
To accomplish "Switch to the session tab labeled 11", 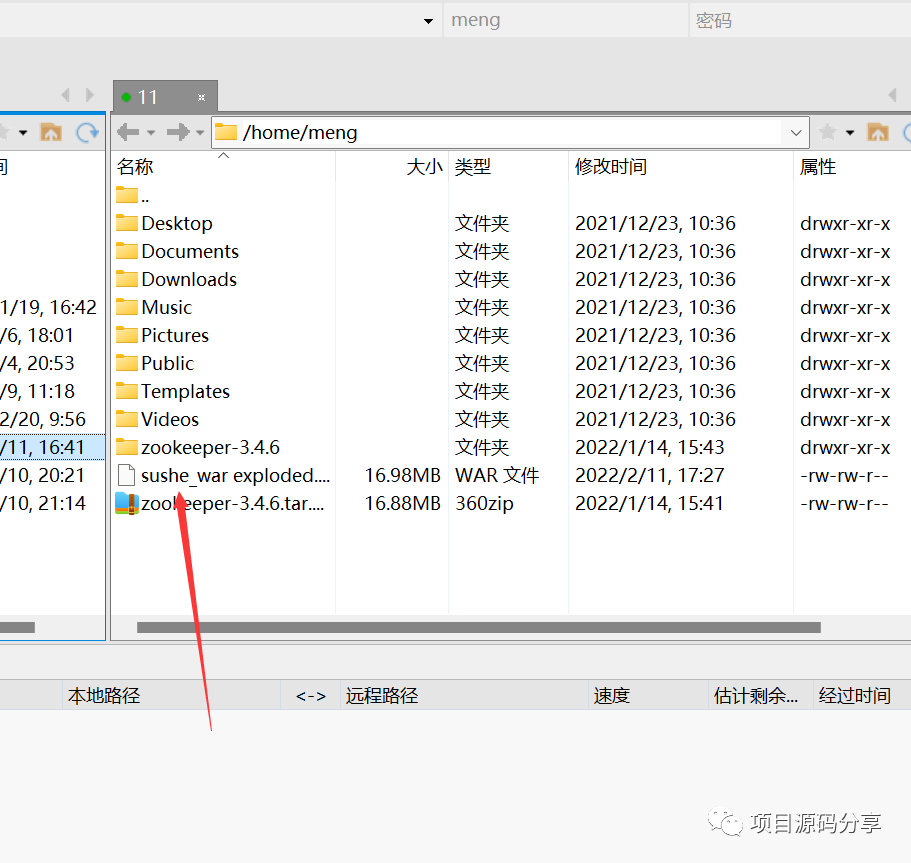I will 152,96.
